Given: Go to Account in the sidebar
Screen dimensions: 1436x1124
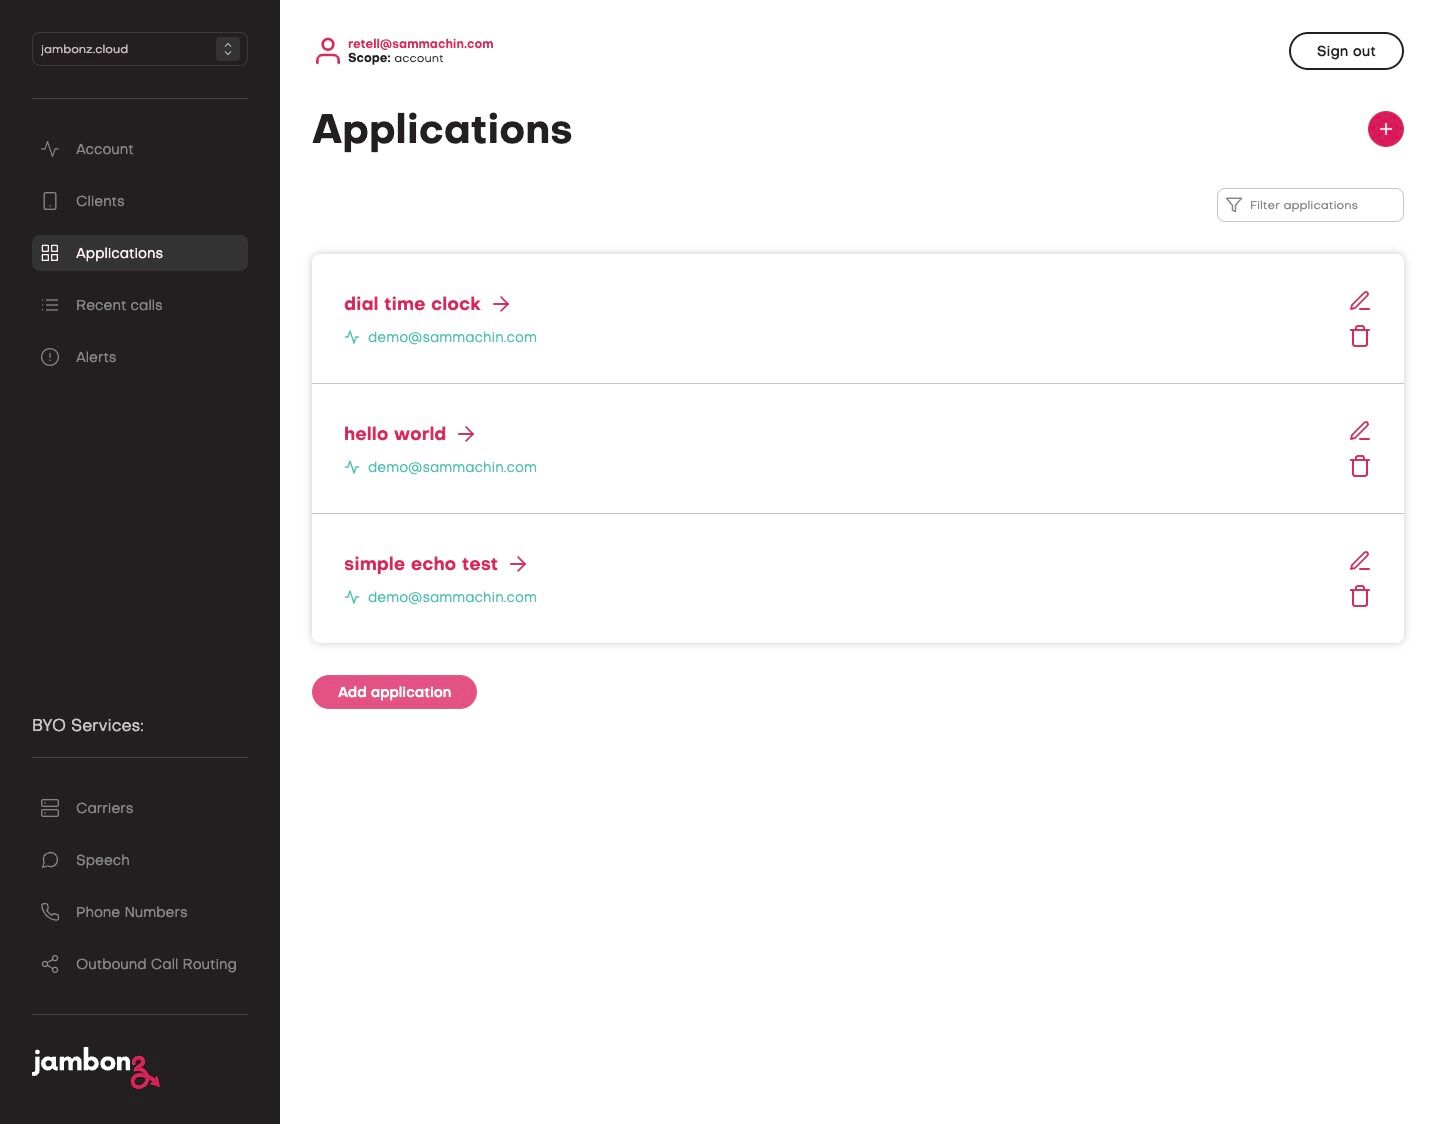Looking at the screenshot, I should (104, 149).
